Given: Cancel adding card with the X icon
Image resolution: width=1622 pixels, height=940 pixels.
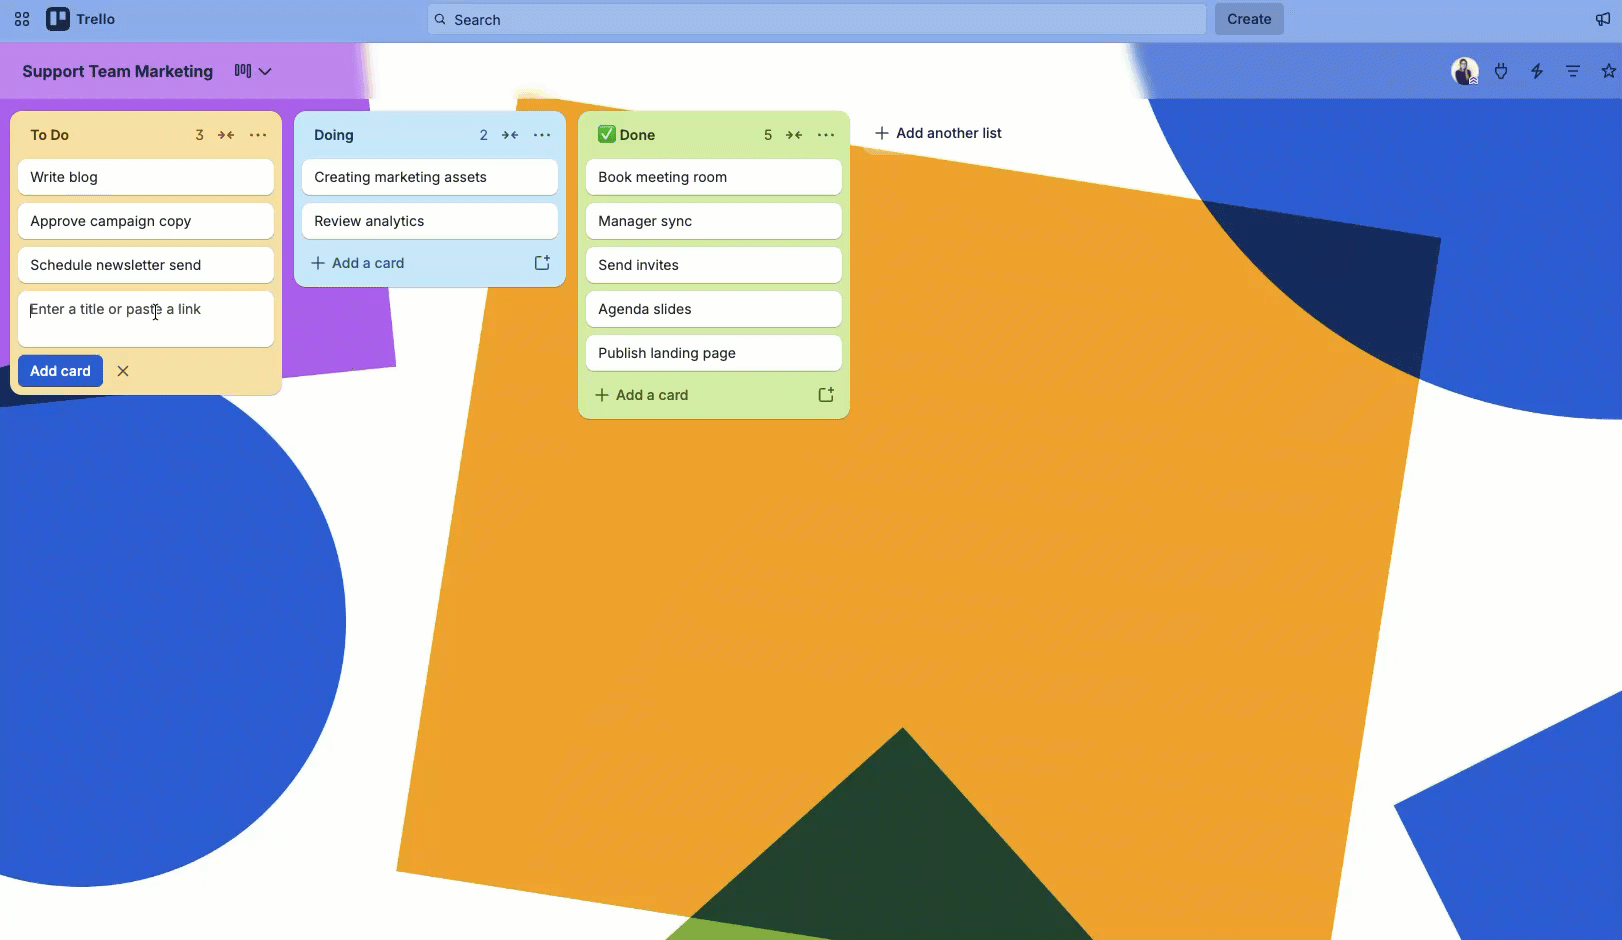Looking at the screenshot, I should [x=123, y=371].
